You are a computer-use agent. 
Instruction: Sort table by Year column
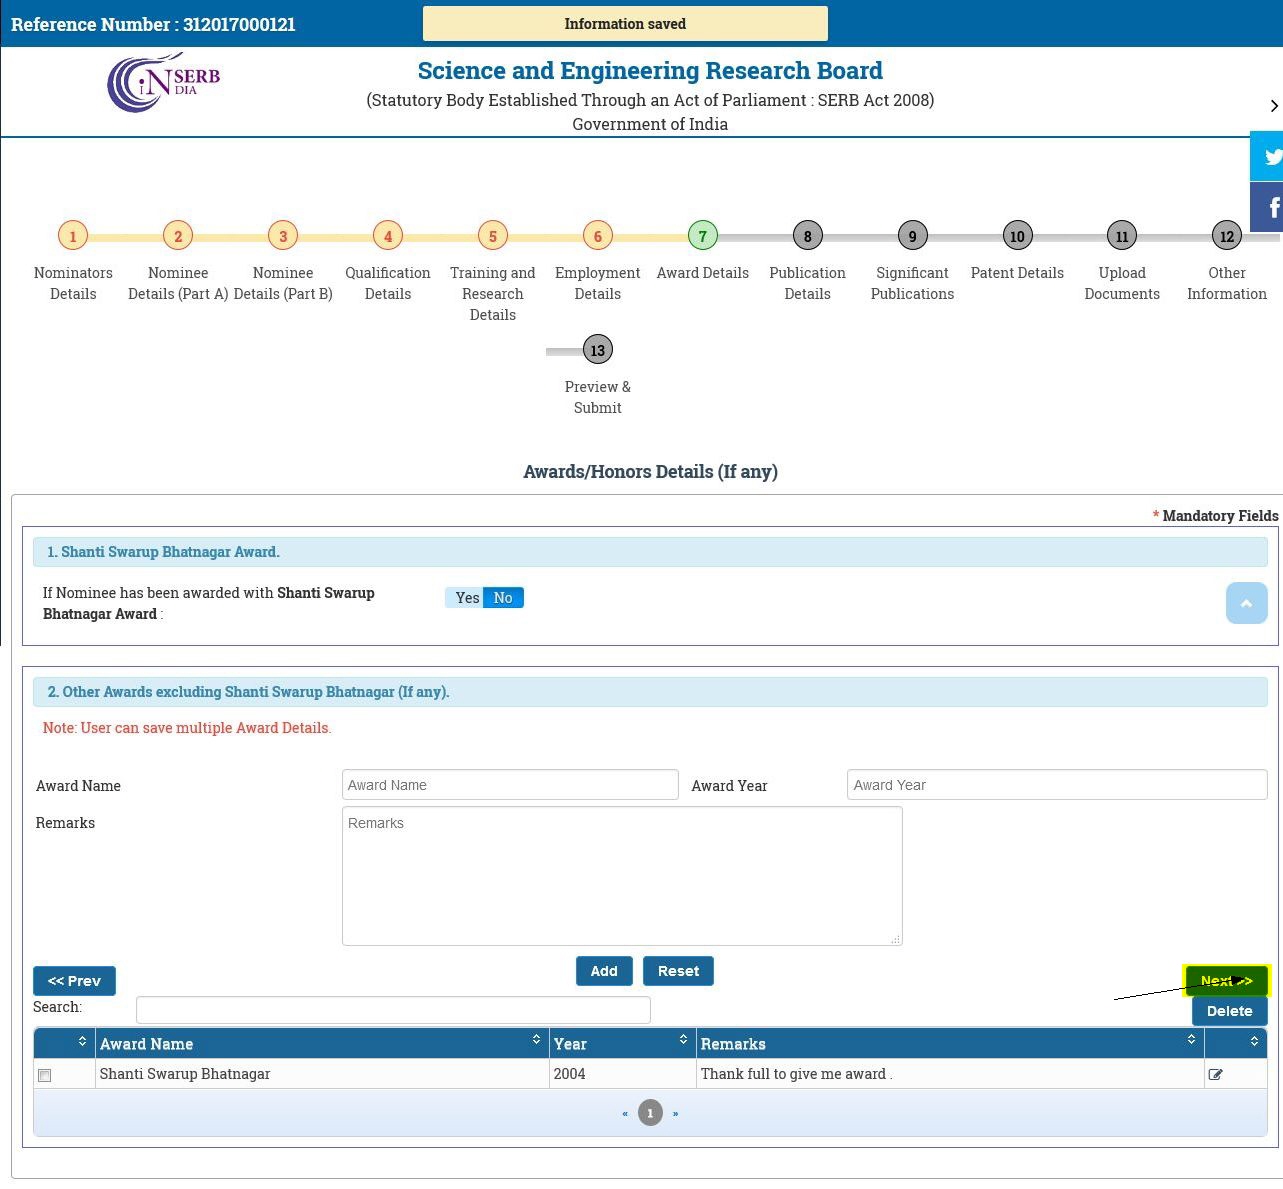[622, 1043]
